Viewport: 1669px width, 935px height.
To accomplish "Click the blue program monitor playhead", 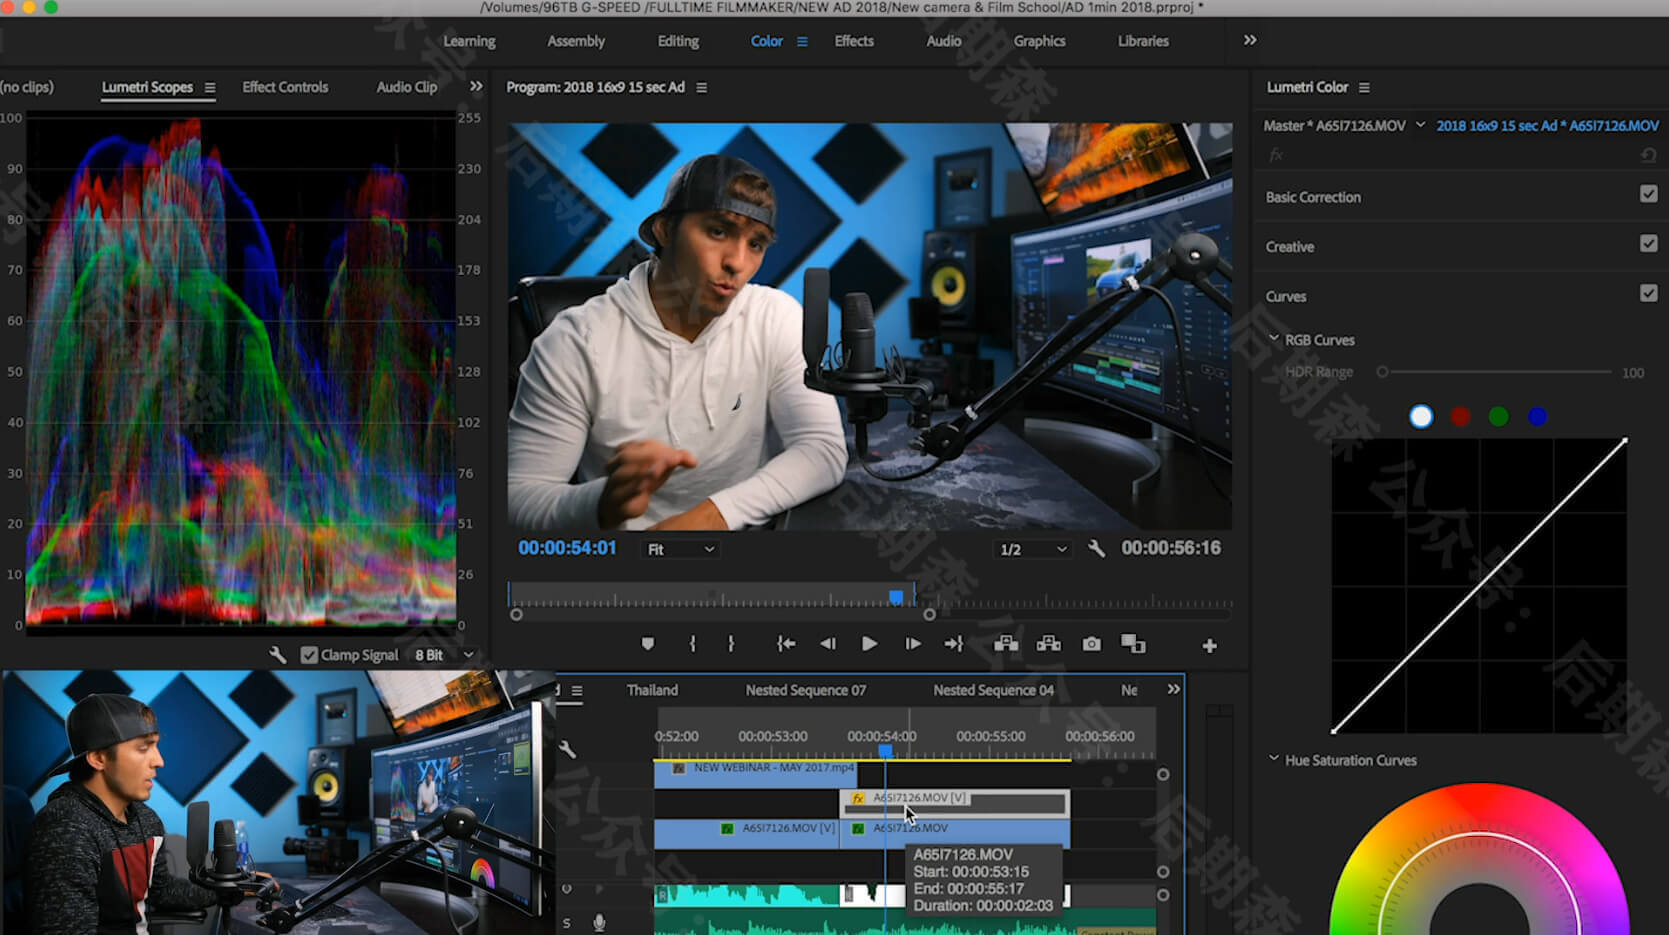I will (896, 597).
